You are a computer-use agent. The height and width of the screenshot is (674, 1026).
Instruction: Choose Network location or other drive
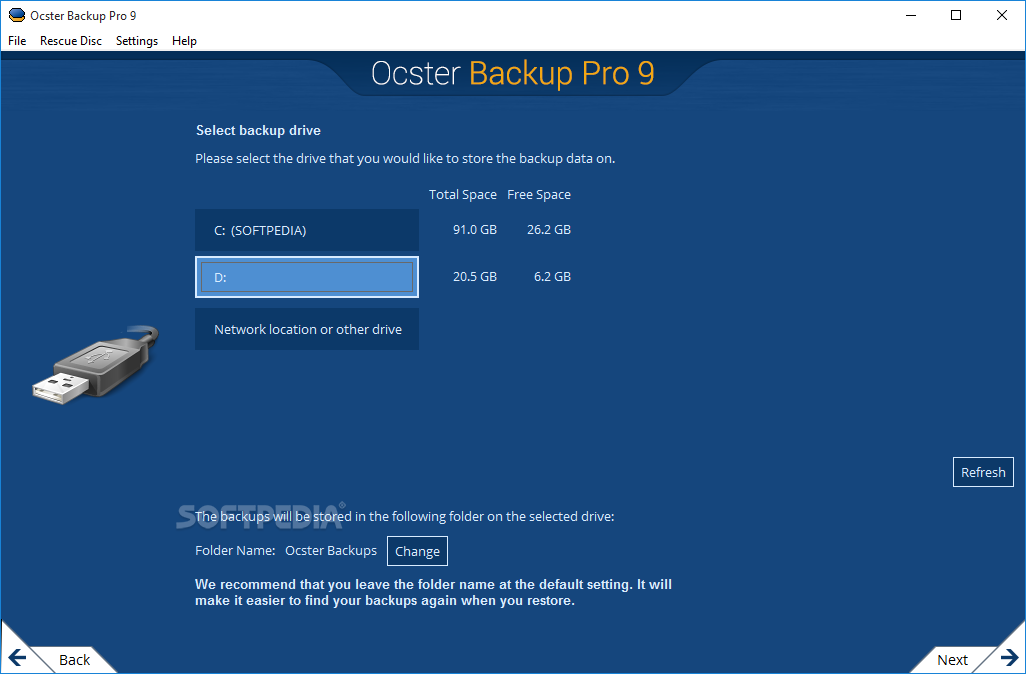click(307, 329)
